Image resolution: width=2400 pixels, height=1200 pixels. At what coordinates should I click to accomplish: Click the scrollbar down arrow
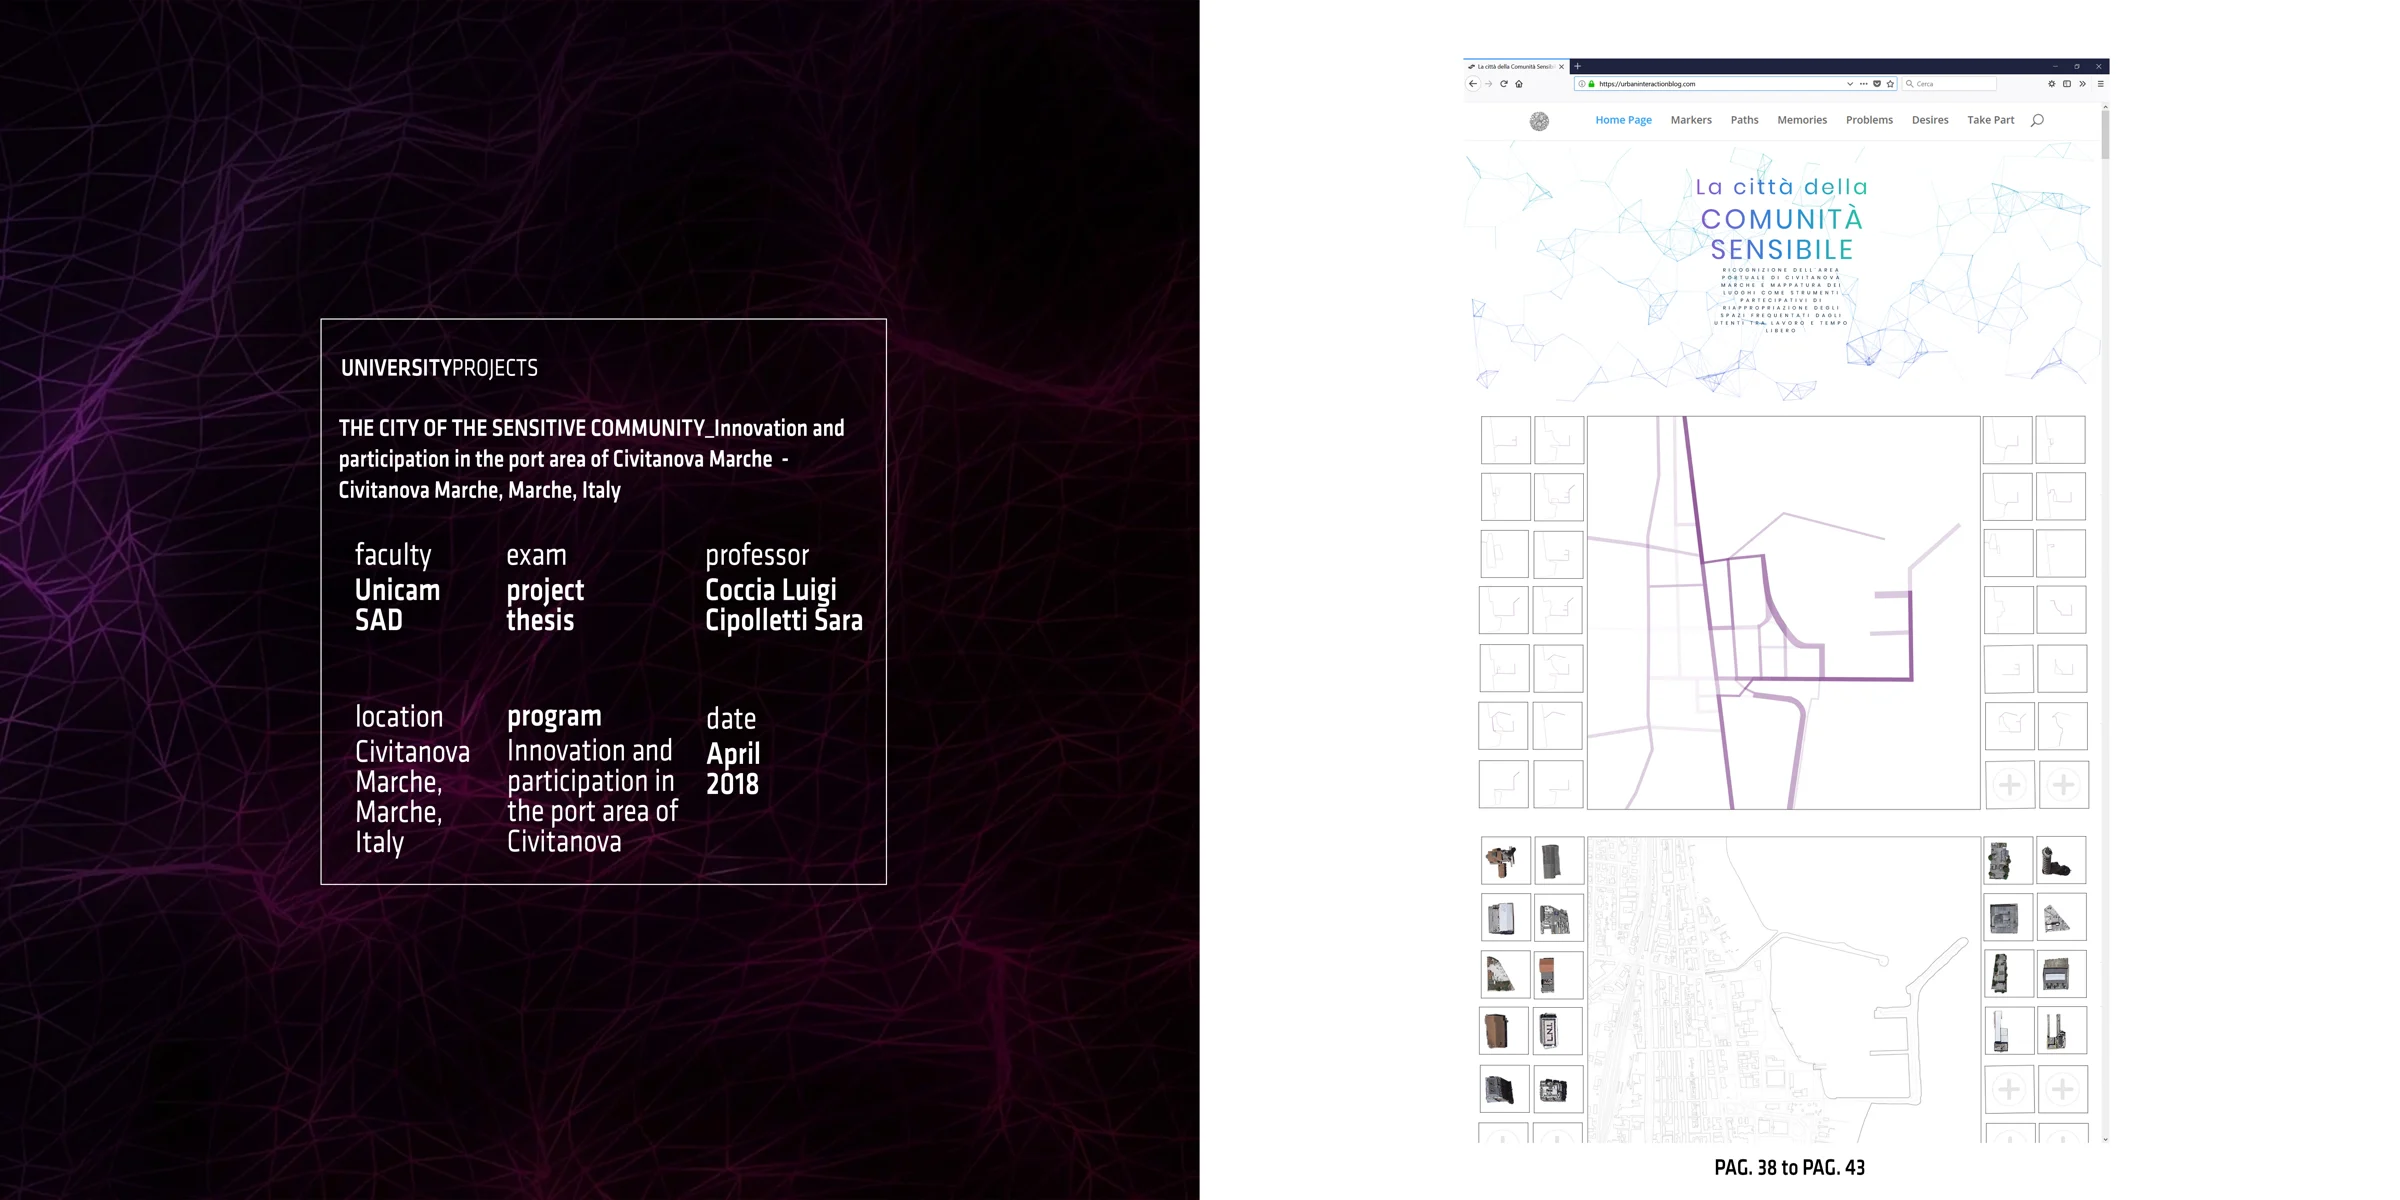pyautogui.click(x=2105, y=1139)
